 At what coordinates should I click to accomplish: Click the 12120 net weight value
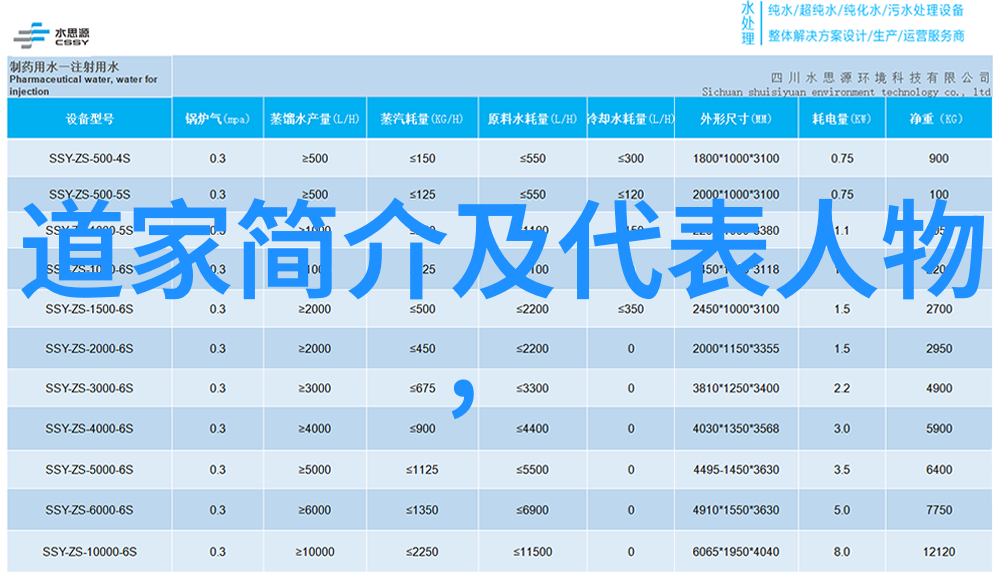pyautogui.click(x=938, y=551)
